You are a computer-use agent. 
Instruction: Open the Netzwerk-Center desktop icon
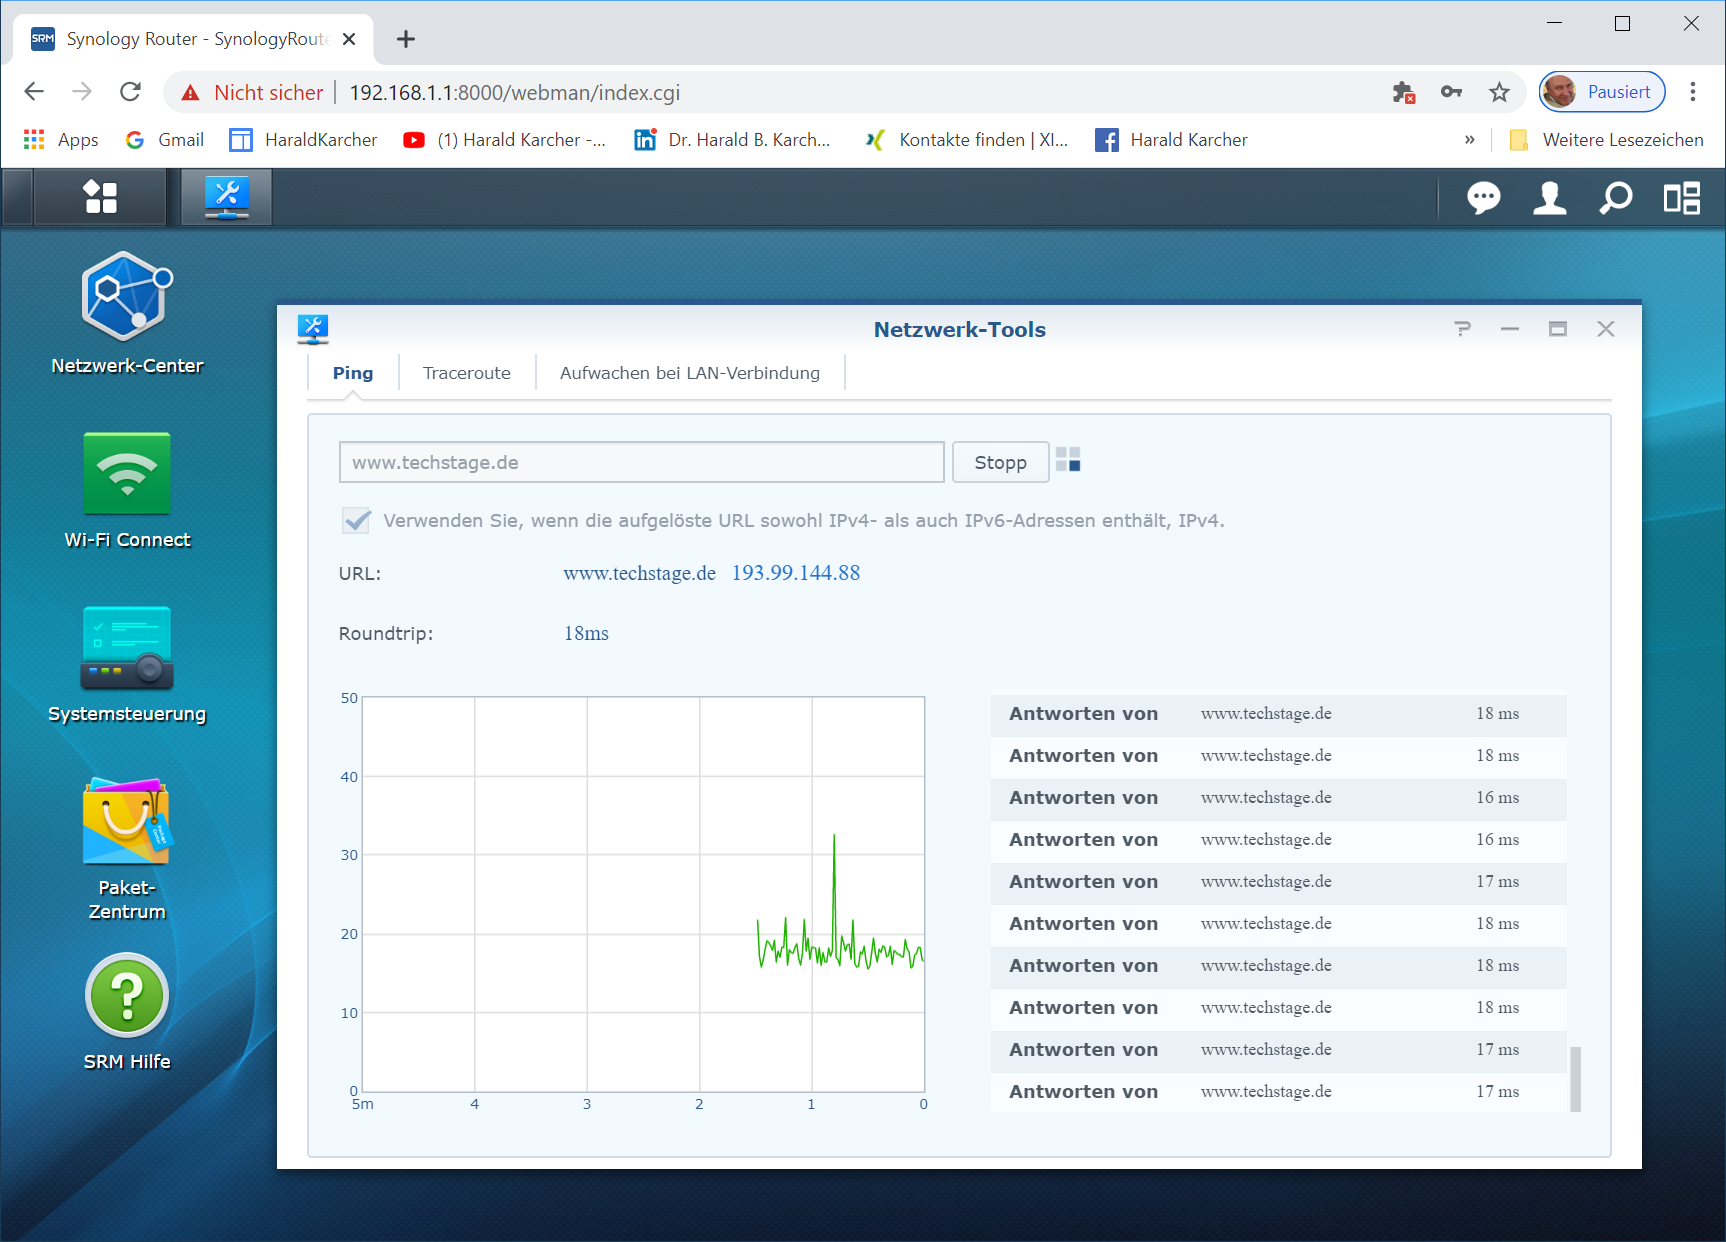point(127,298)
